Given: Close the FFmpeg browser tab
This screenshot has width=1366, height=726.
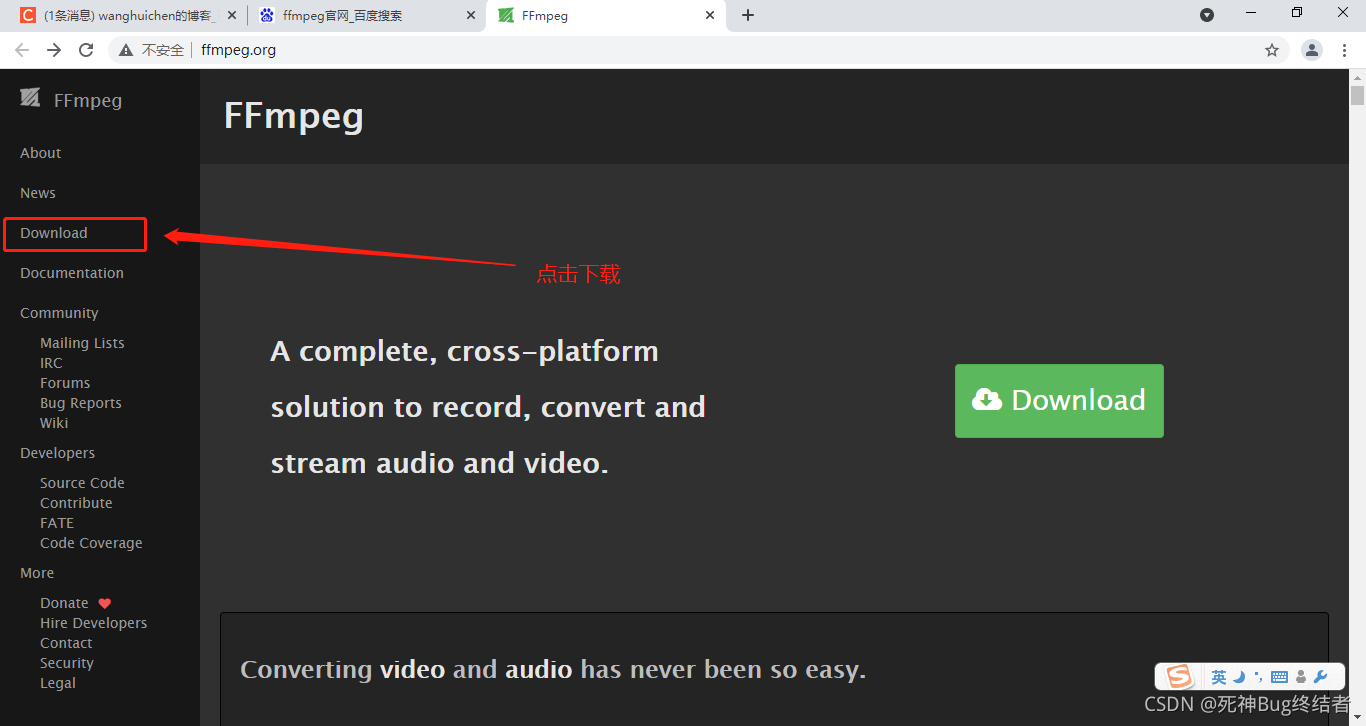Looking at the screenshot, I should coord(710,15).
